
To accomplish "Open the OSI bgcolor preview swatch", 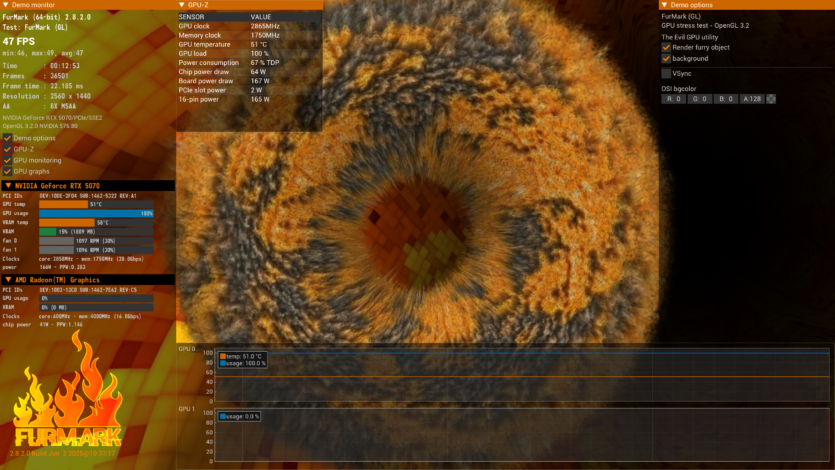I will pyautogui.click(x=771, y=99).
